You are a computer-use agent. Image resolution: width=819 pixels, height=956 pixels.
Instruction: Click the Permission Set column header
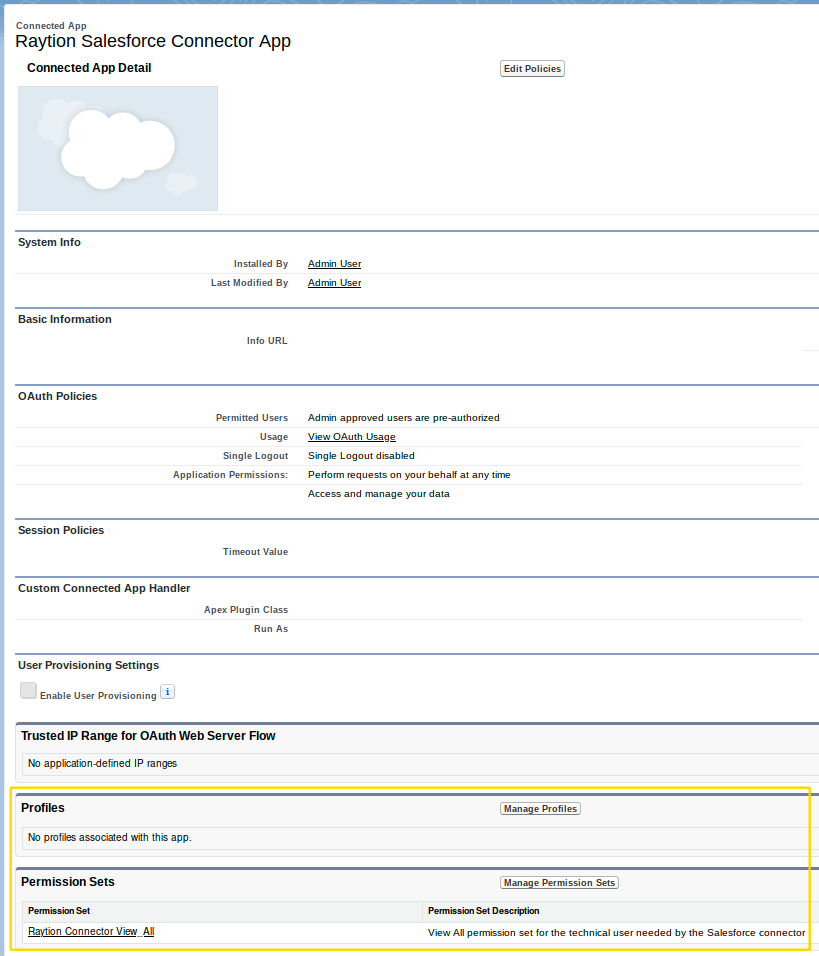click(59, 911)
